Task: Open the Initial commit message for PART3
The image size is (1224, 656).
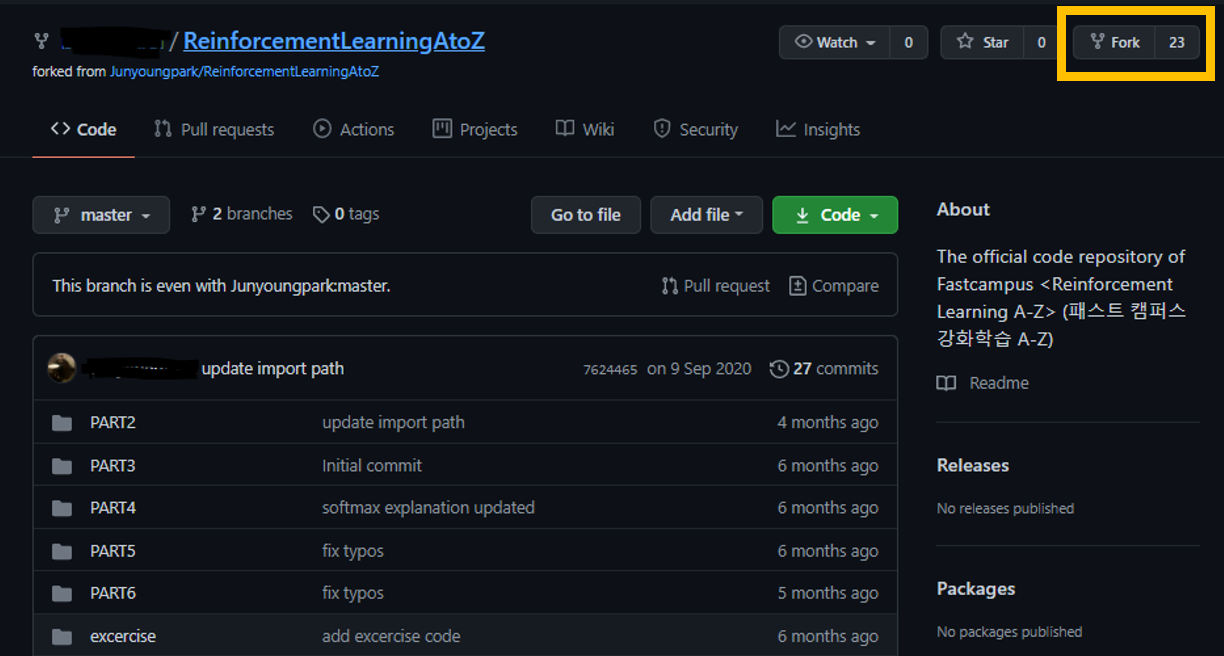Action: [372, 465]
